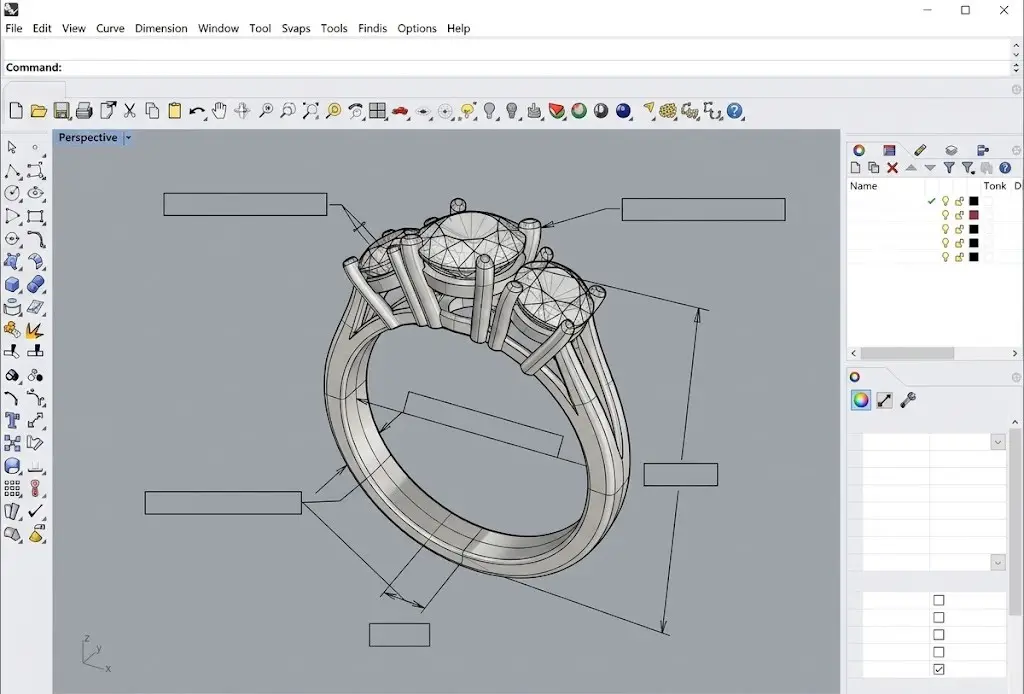Open layers panel help blue question mark

pyautogui.click(x=1005, y=168)
